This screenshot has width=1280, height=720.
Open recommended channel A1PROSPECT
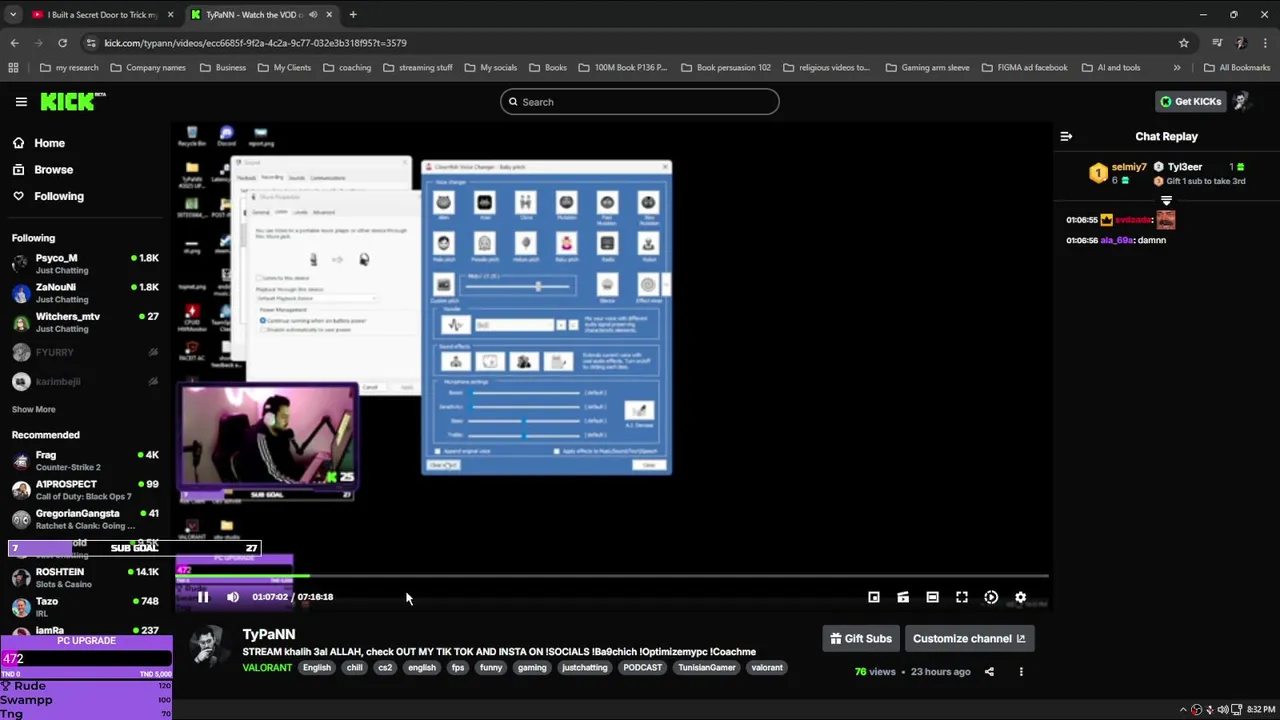coord(85,490)
